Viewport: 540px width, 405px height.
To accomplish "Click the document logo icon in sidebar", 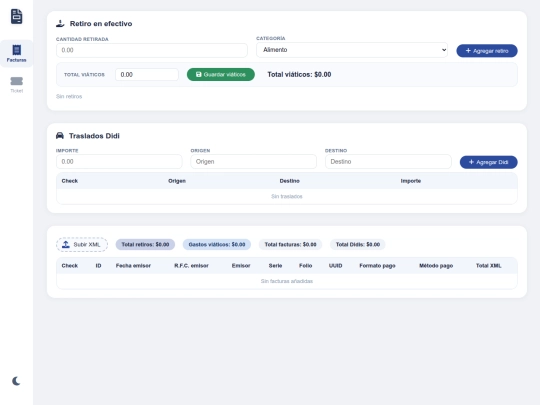I will 16,16.
